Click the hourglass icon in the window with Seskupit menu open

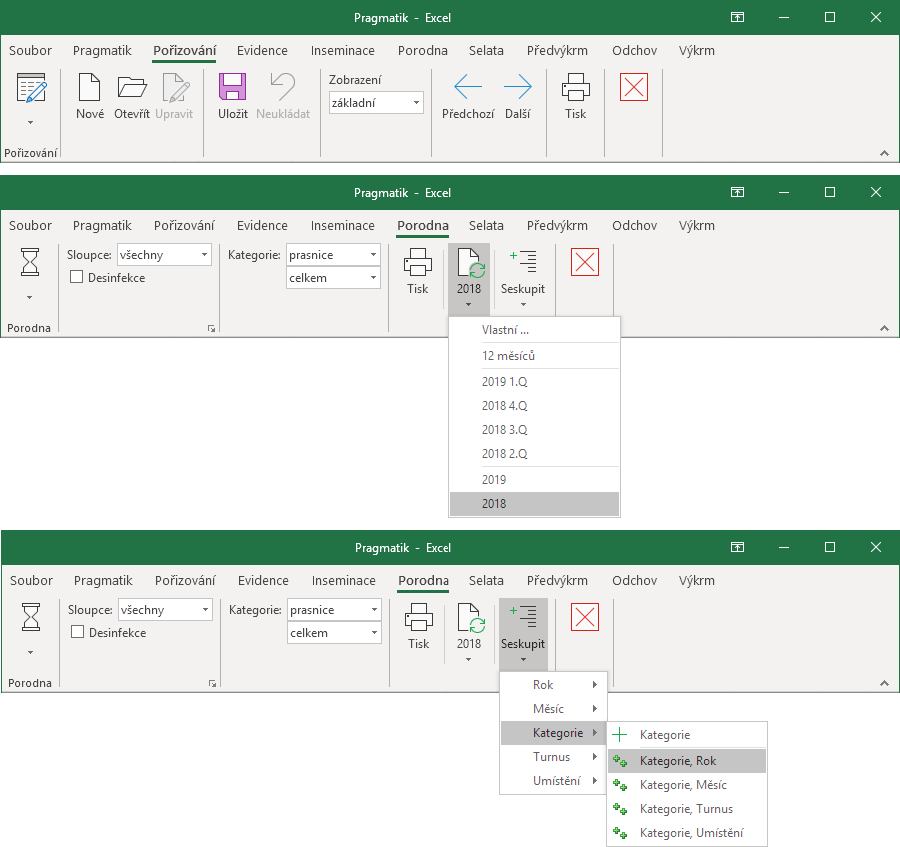coord(31,617)
